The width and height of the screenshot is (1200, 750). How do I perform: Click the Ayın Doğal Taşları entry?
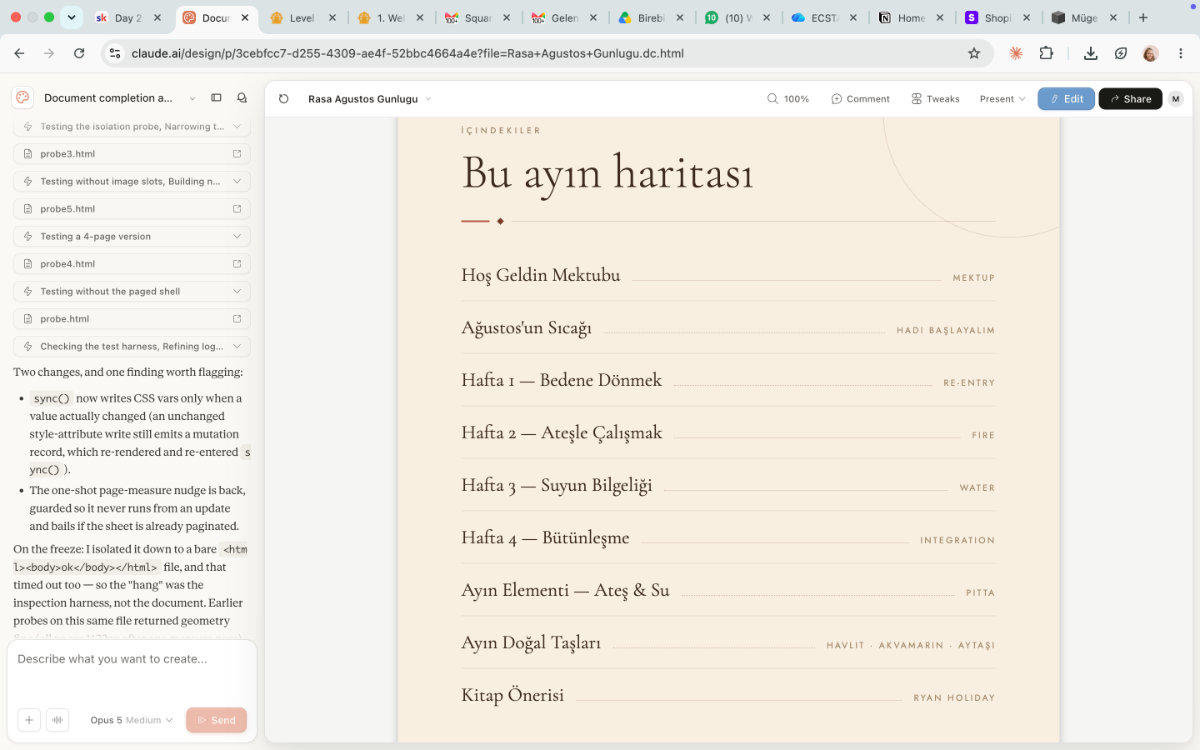(x=531, y=643)
